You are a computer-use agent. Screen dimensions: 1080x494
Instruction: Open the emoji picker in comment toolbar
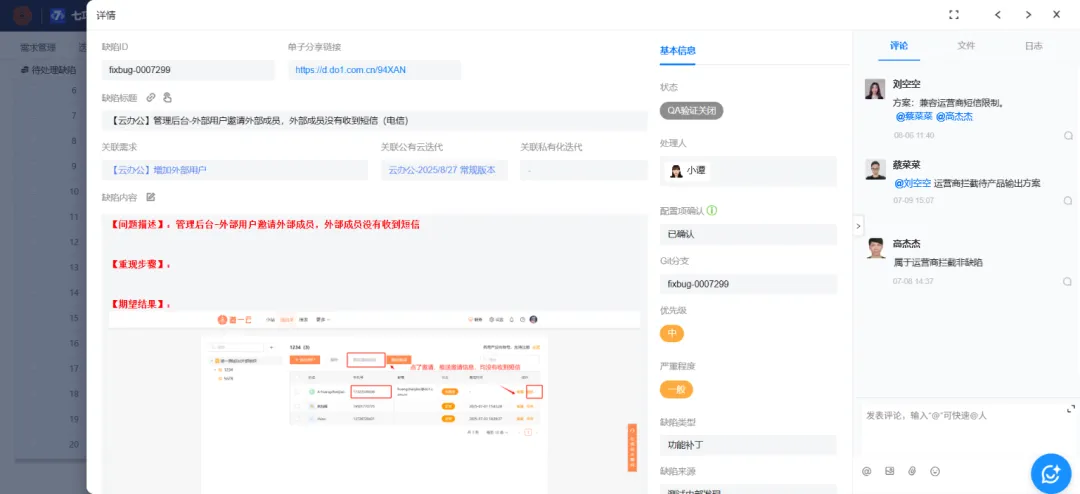click(935, 471)
